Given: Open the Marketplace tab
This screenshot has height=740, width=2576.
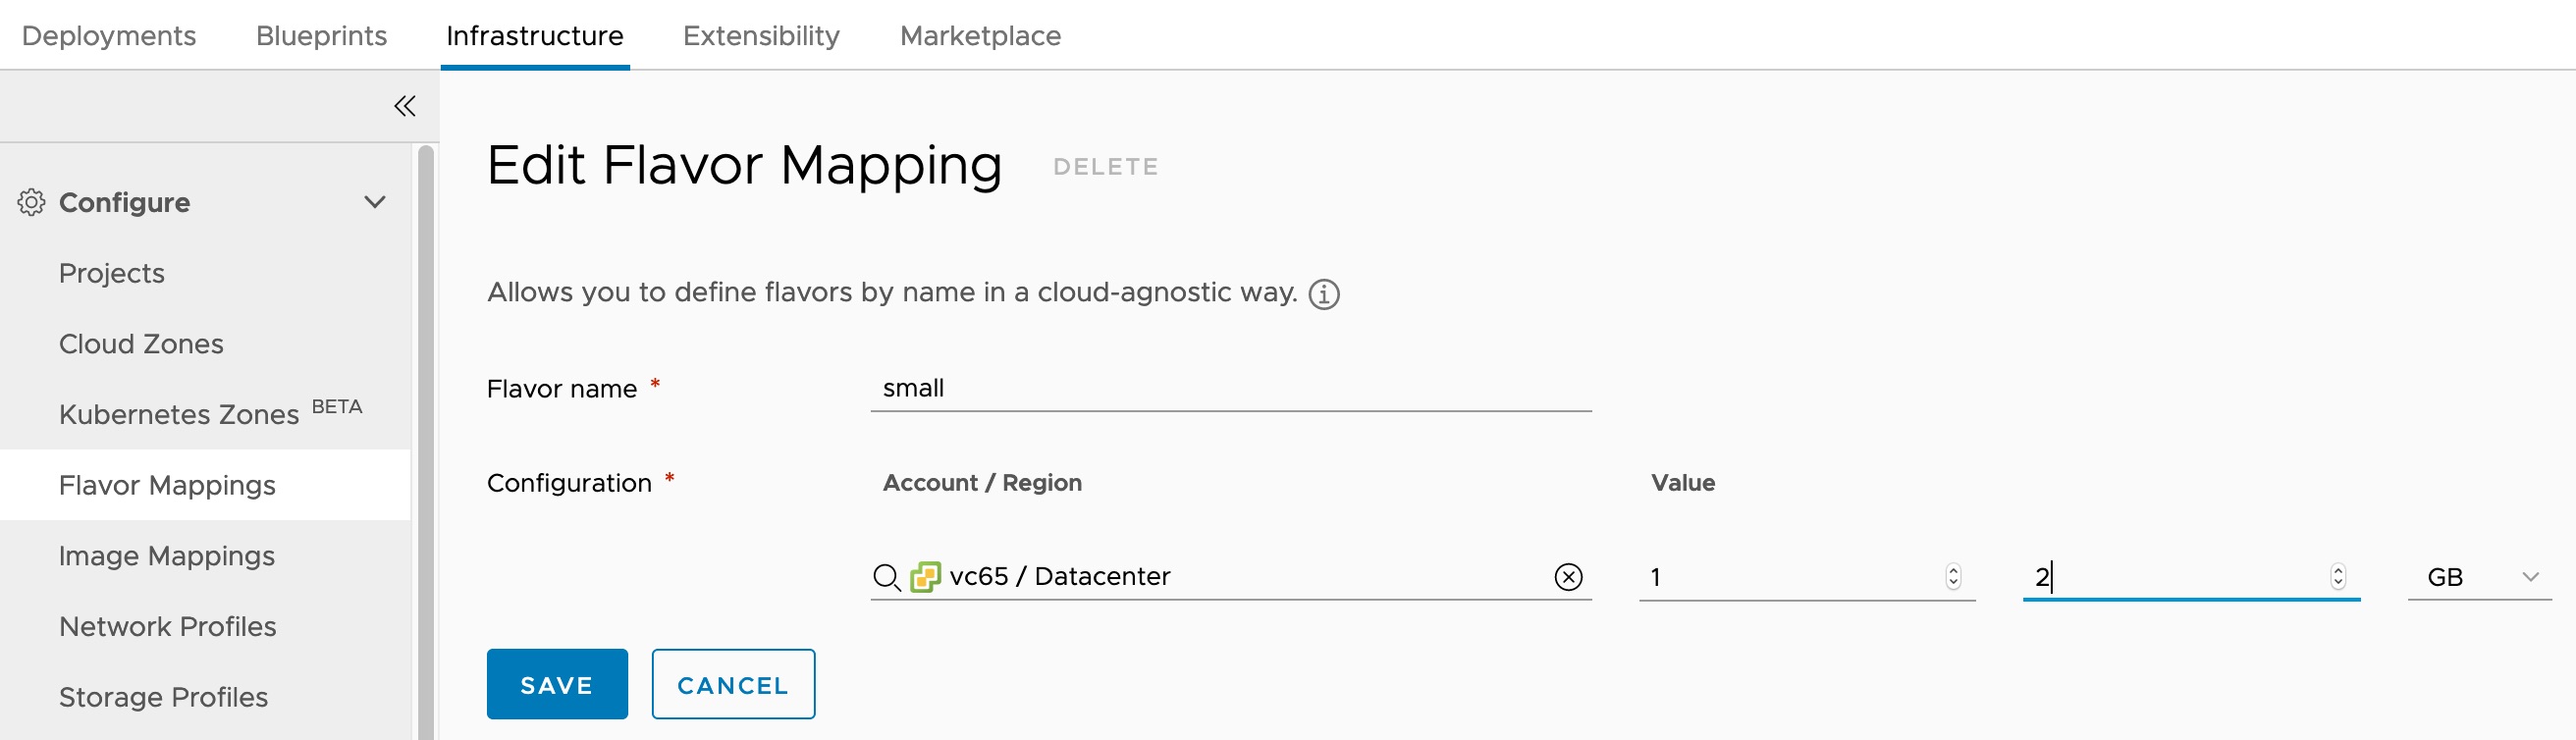Looking at the screenshot, I should pyautogui.click(x=980, y=35).
